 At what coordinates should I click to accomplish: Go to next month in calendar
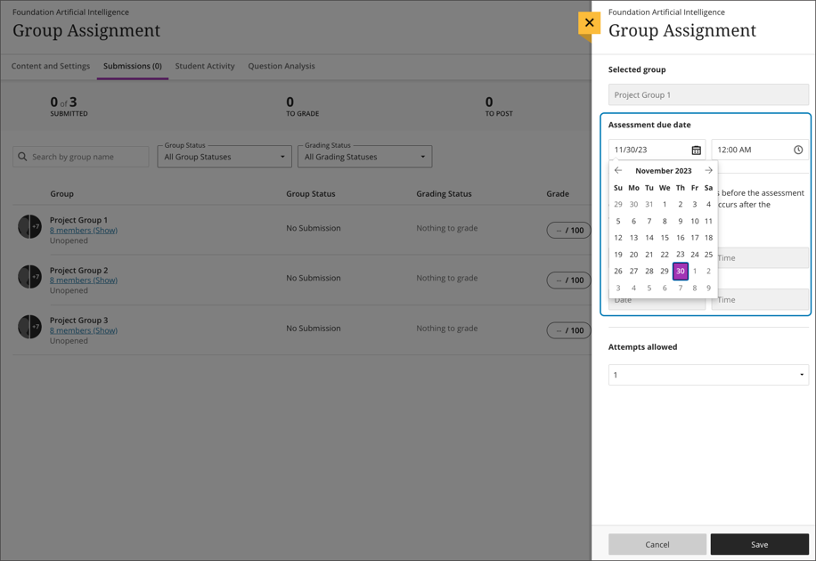708,171
